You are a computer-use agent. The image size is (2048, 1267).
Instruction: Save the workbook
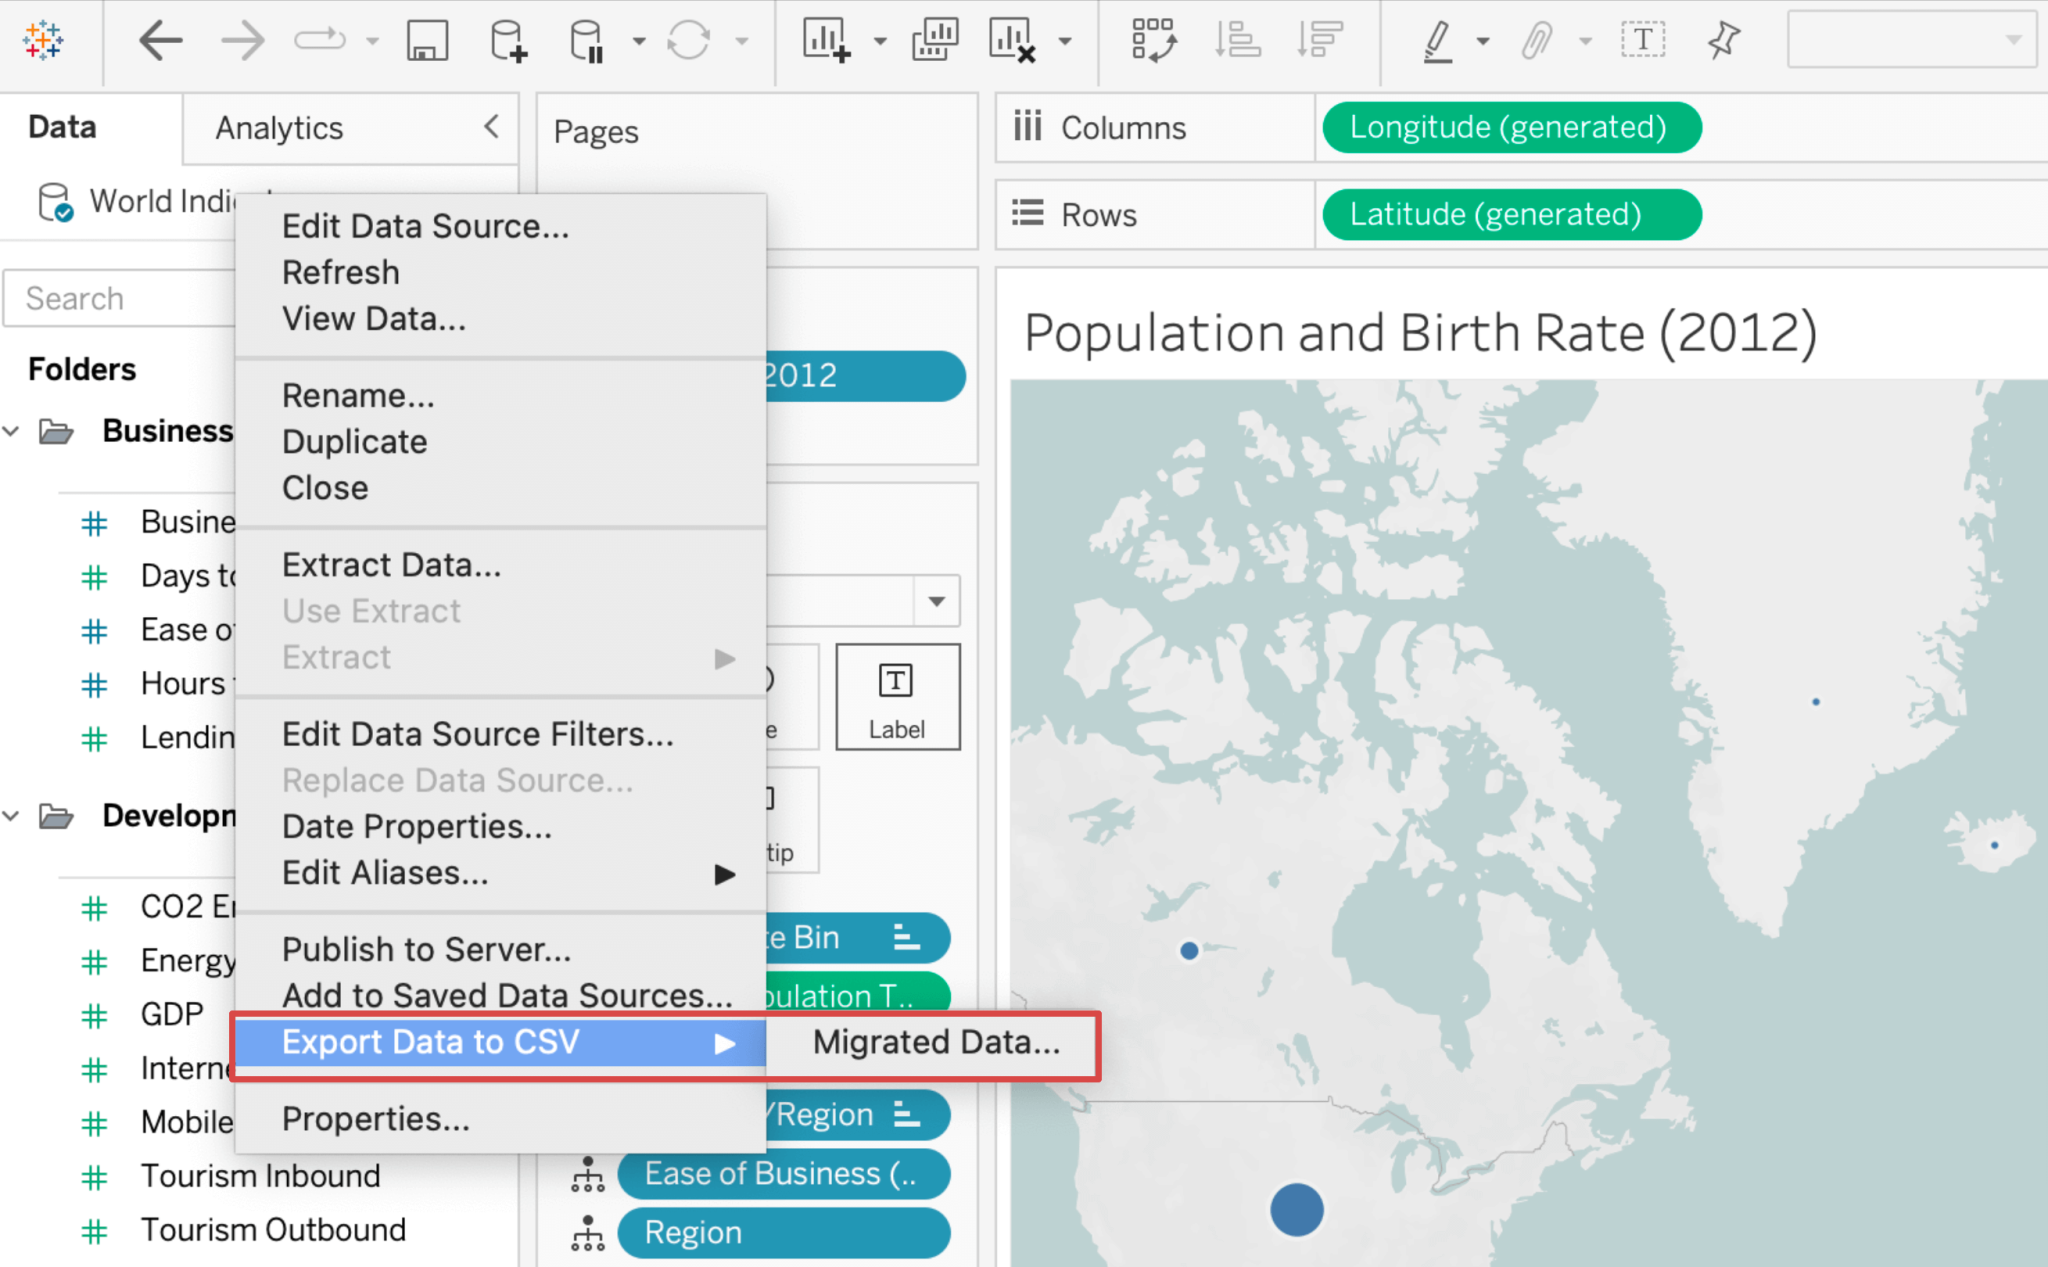[x=427, y=40]
